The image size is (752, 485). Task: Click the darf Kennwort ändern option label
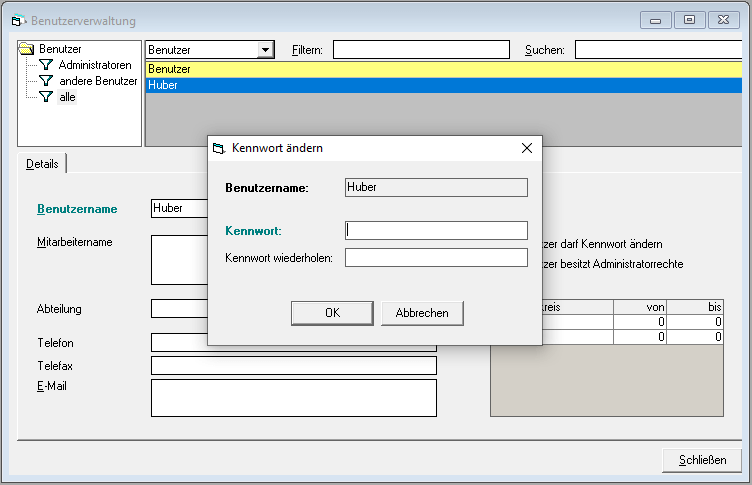point(602,244)
